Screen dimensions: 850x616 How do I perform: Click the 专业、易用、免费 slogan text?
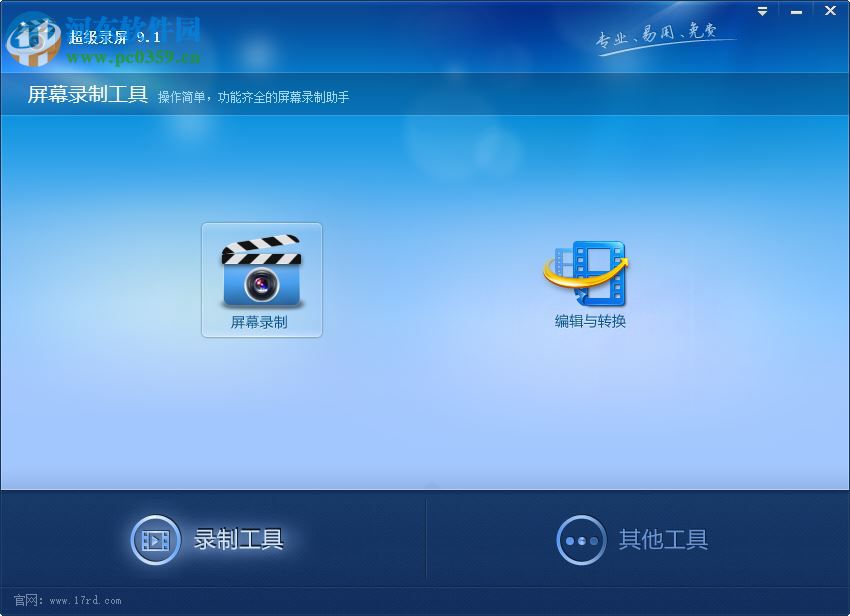655,33
